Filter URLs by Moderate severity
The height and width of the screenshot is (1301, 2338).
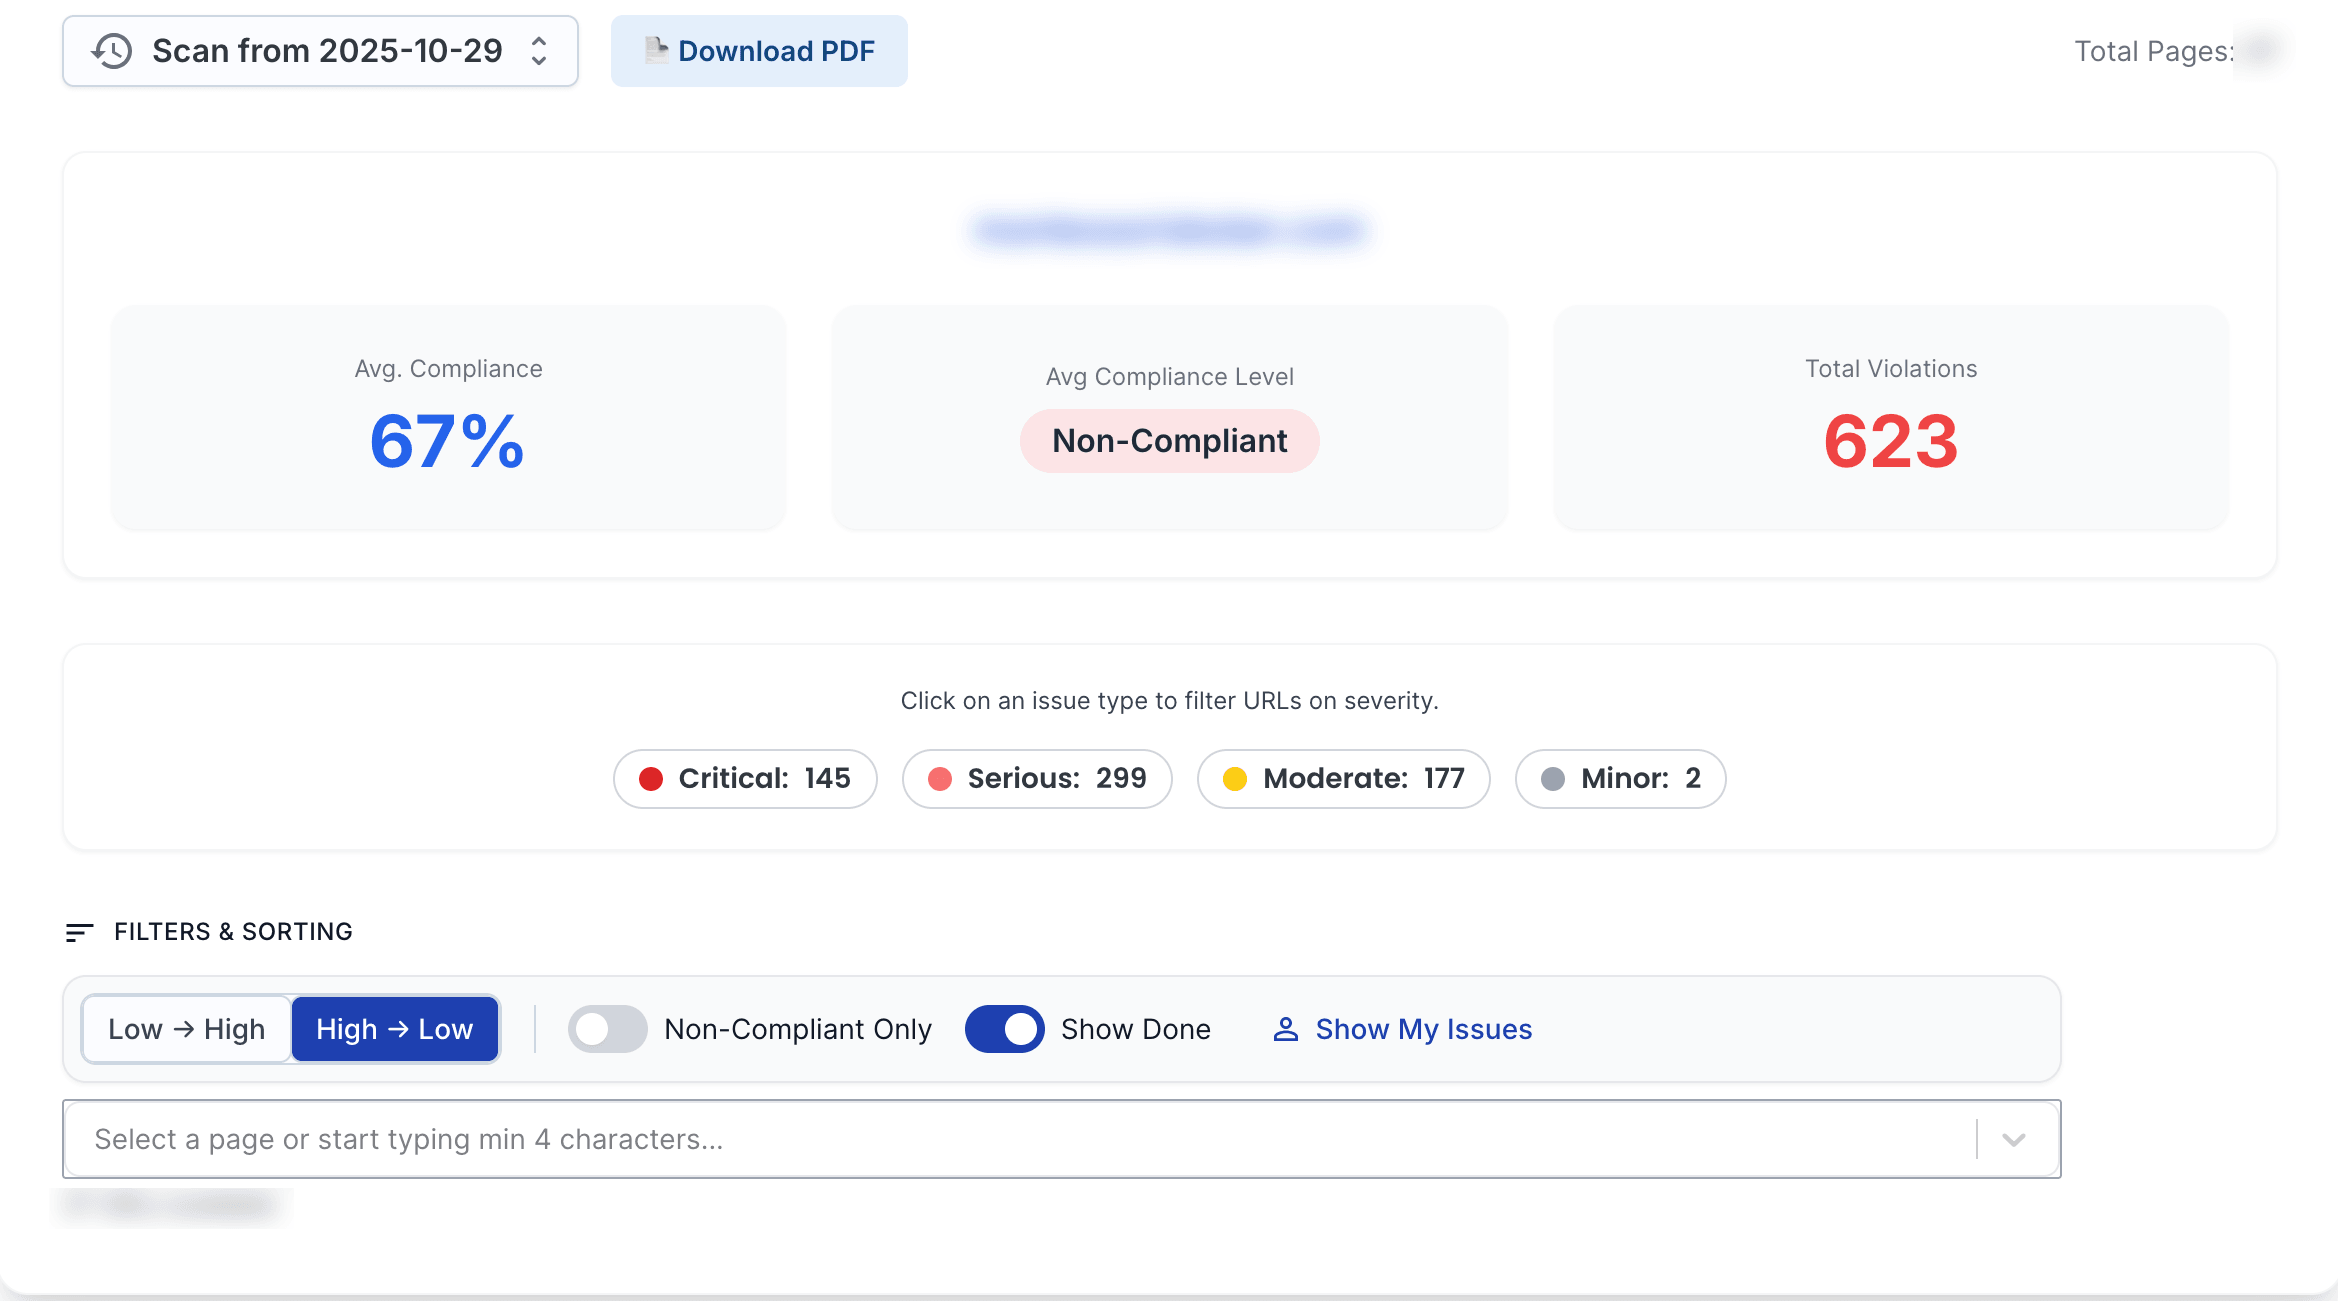click(1343, 778)
